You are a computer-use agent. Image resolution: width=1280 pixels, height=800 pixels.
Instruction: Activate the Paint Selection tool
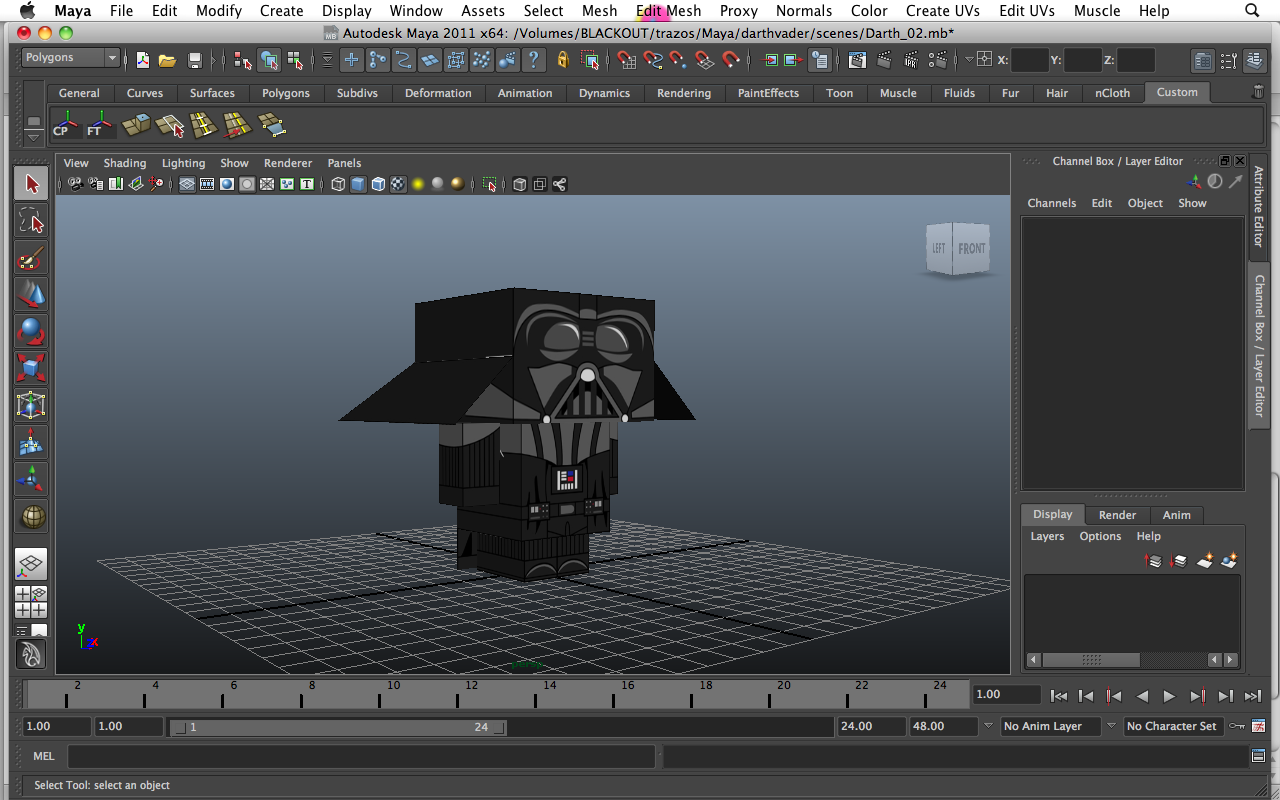click(31, 258)
